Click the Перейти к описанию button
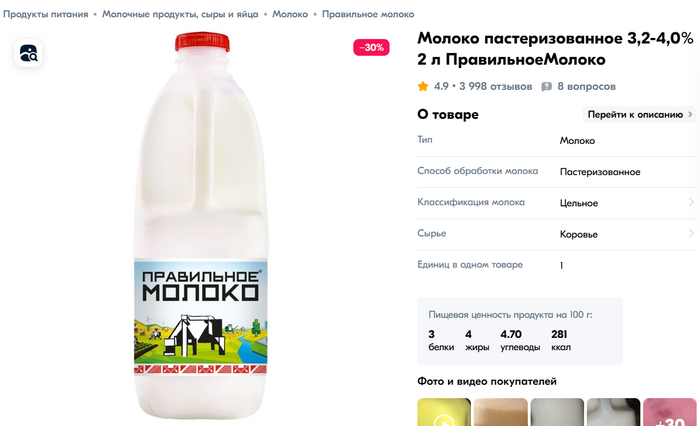 coord(639,114)
